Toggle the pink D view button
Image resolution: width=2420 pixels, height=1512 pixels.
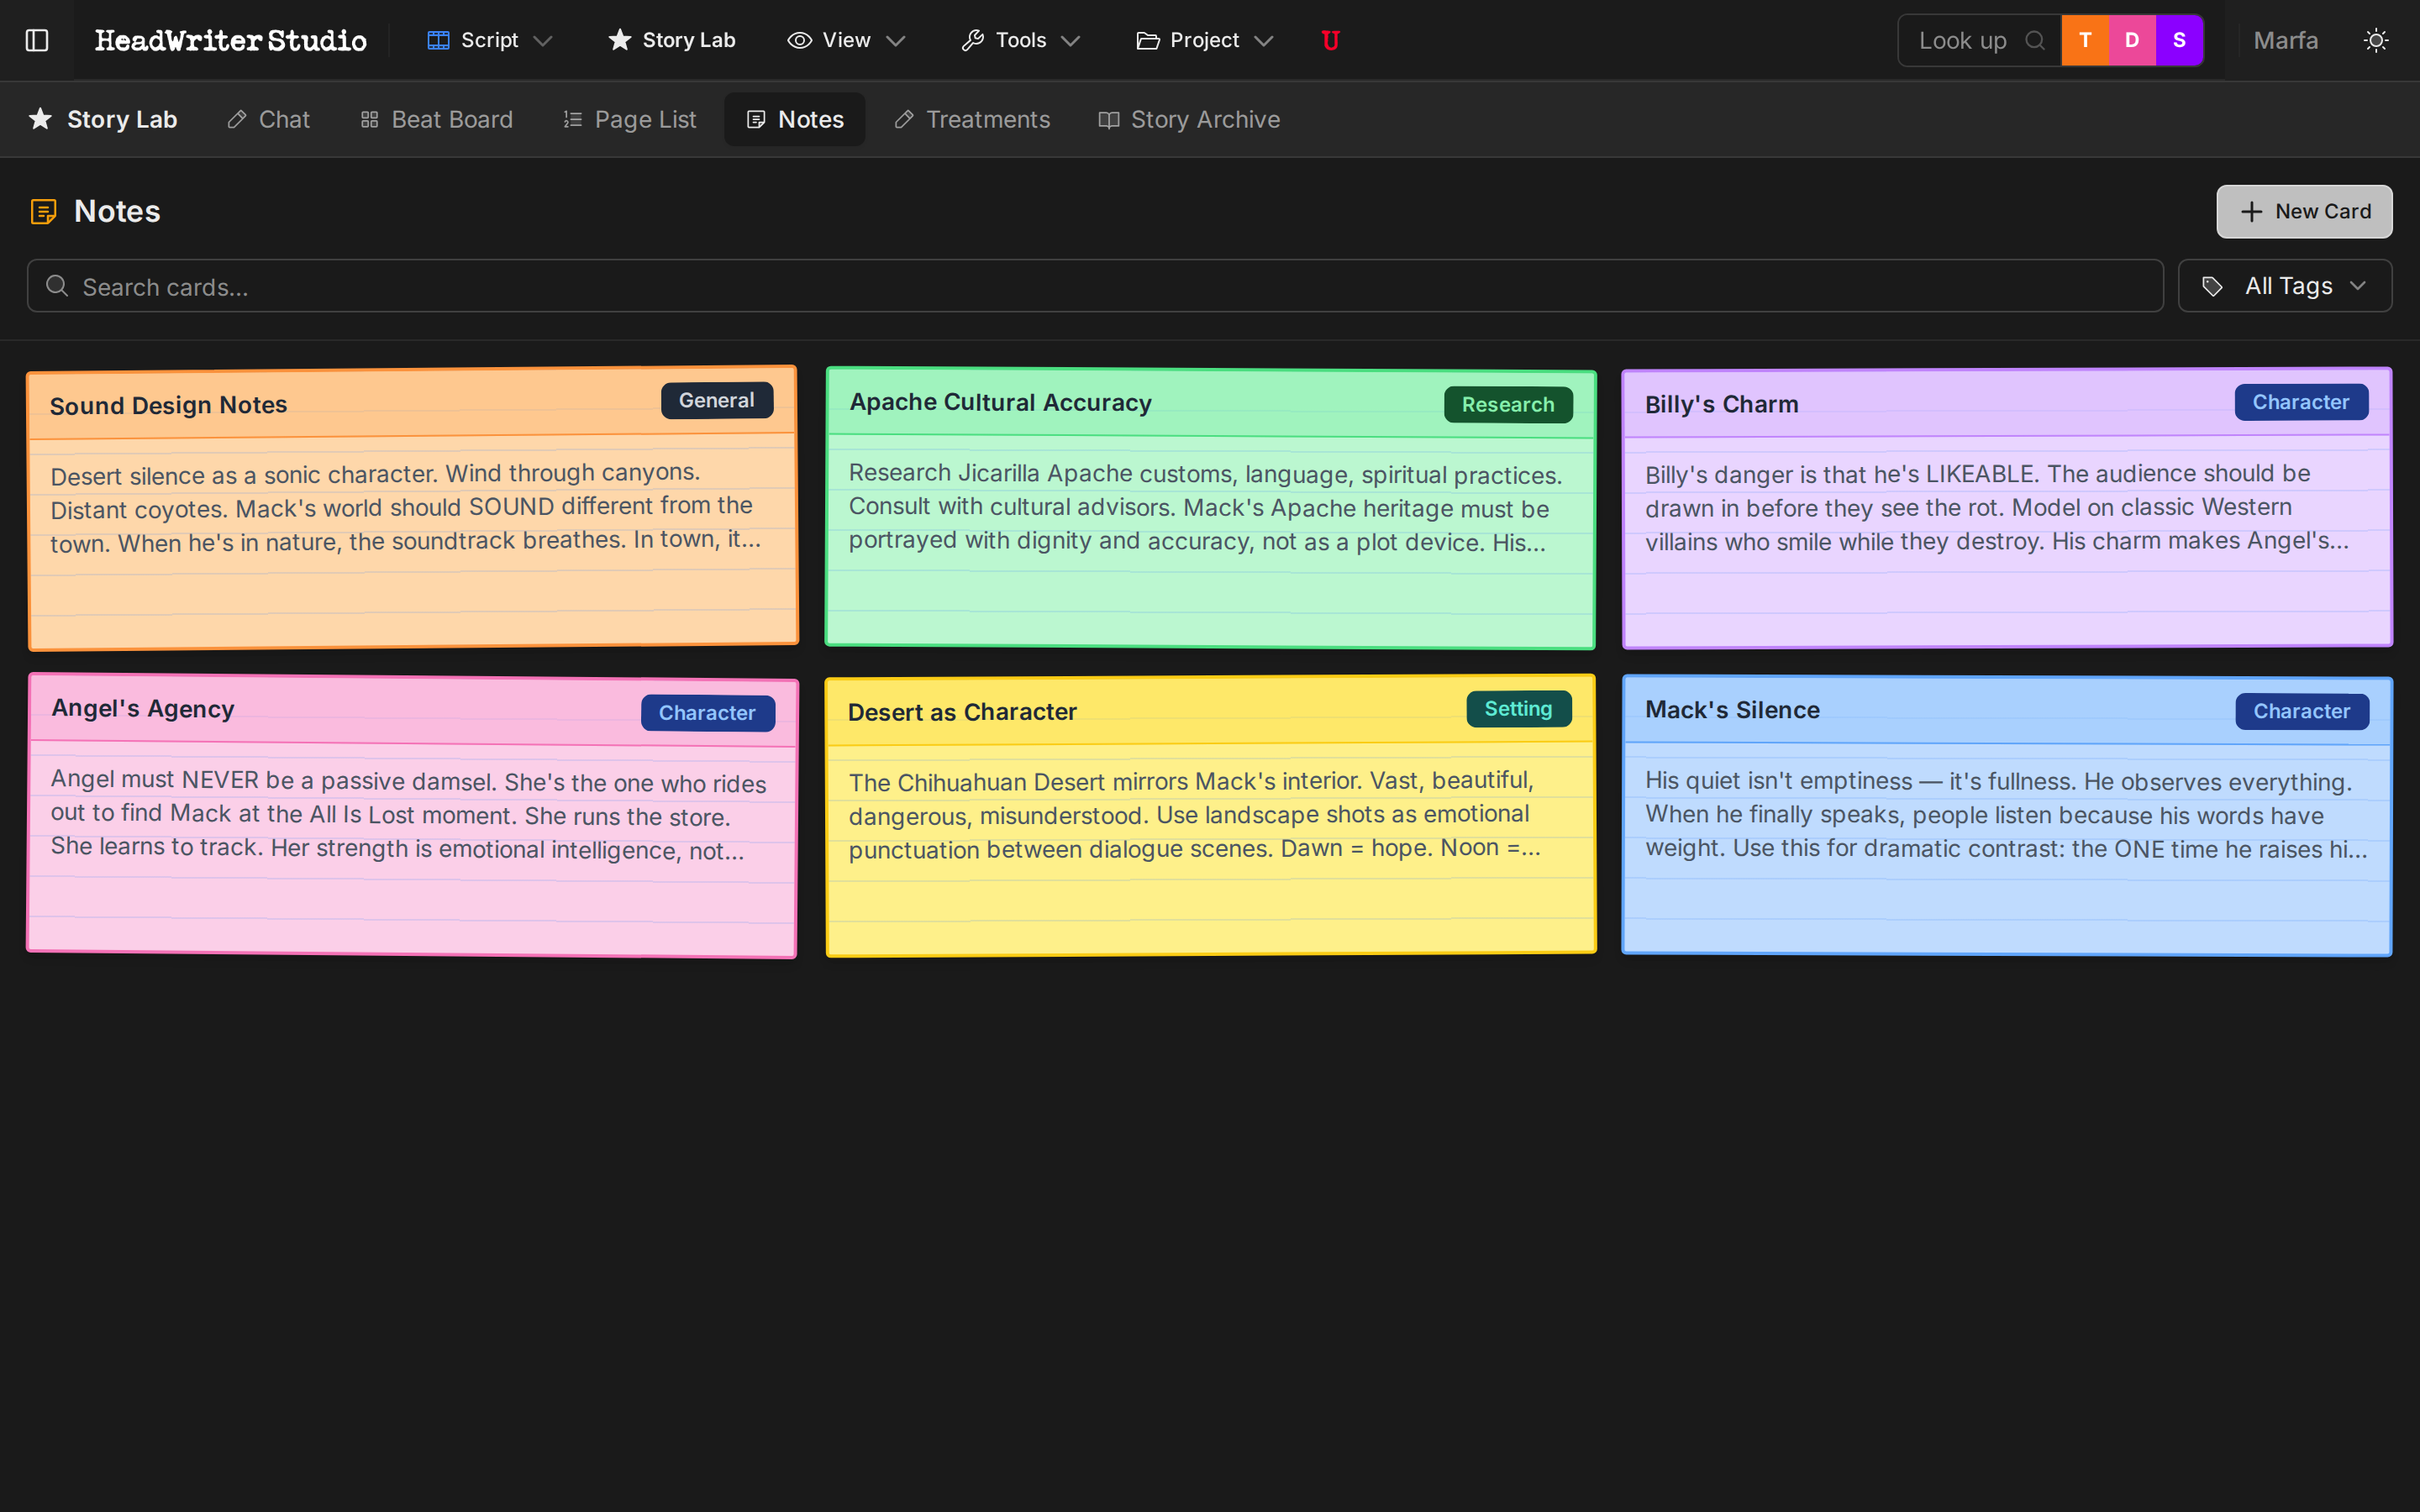click(2132, 40)
